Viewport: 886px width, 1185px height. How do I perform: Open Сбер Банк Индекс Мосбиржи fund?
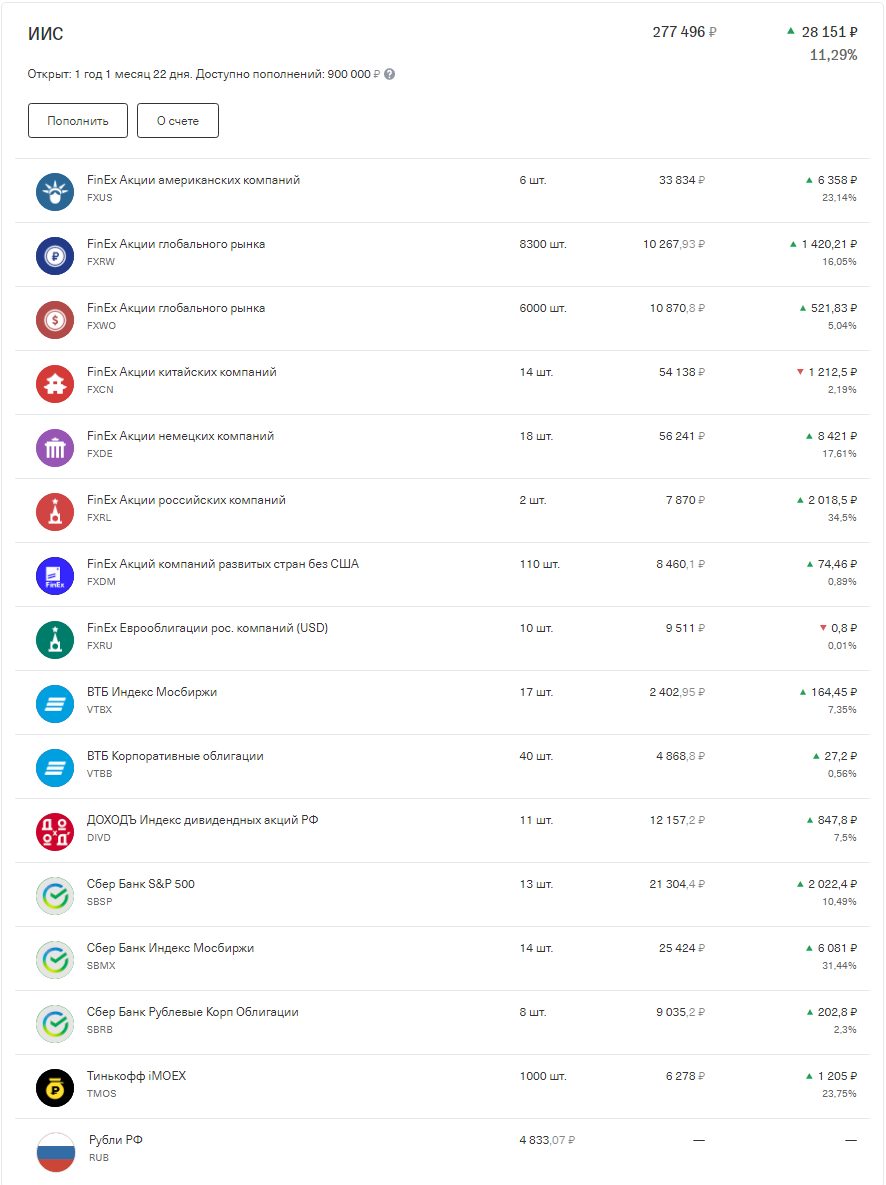tap(442, 958)
